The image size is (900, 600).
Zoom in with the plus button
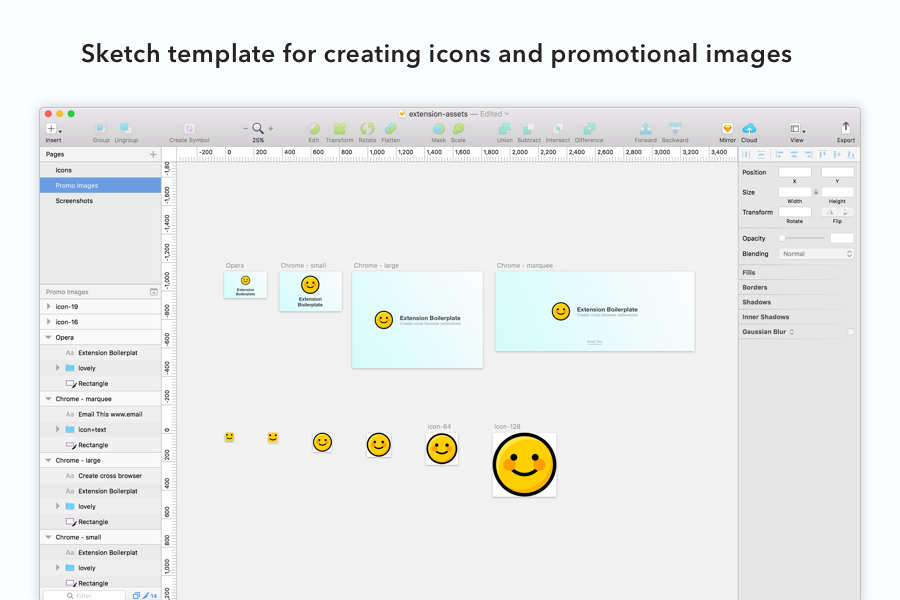click(x=271, y=129)
